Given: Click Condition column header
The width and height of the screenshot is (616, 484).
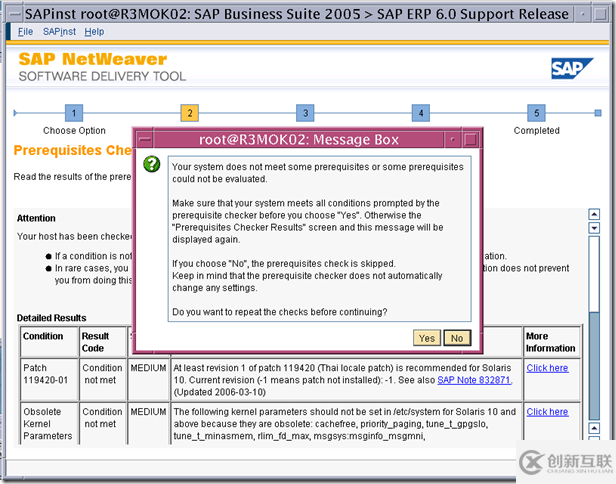Looking at the screenshot, I should pyautogui.click(x=49, y=342).
